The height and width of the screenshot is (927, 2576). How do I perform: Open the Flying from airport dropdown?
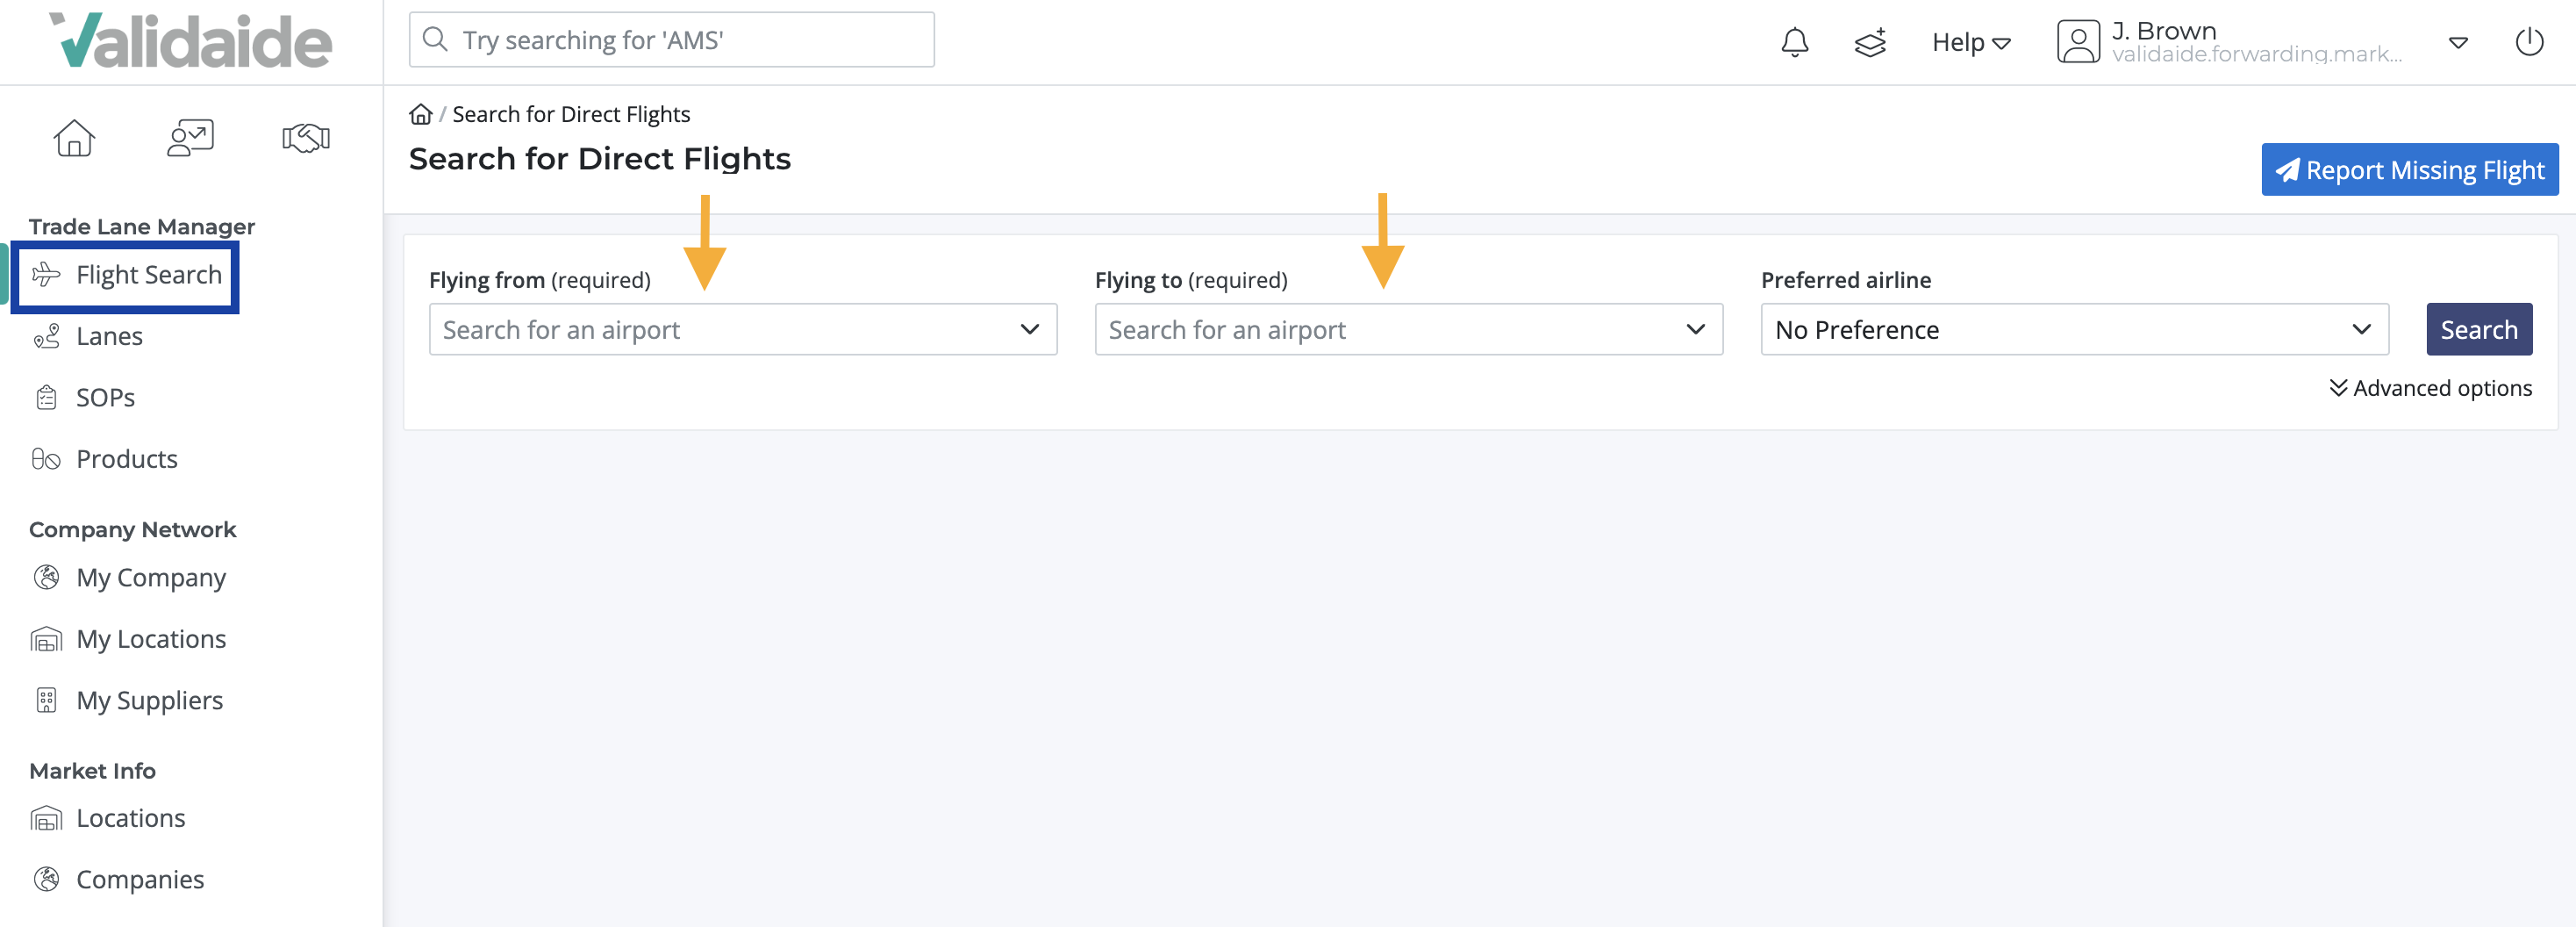coord(742,329)
